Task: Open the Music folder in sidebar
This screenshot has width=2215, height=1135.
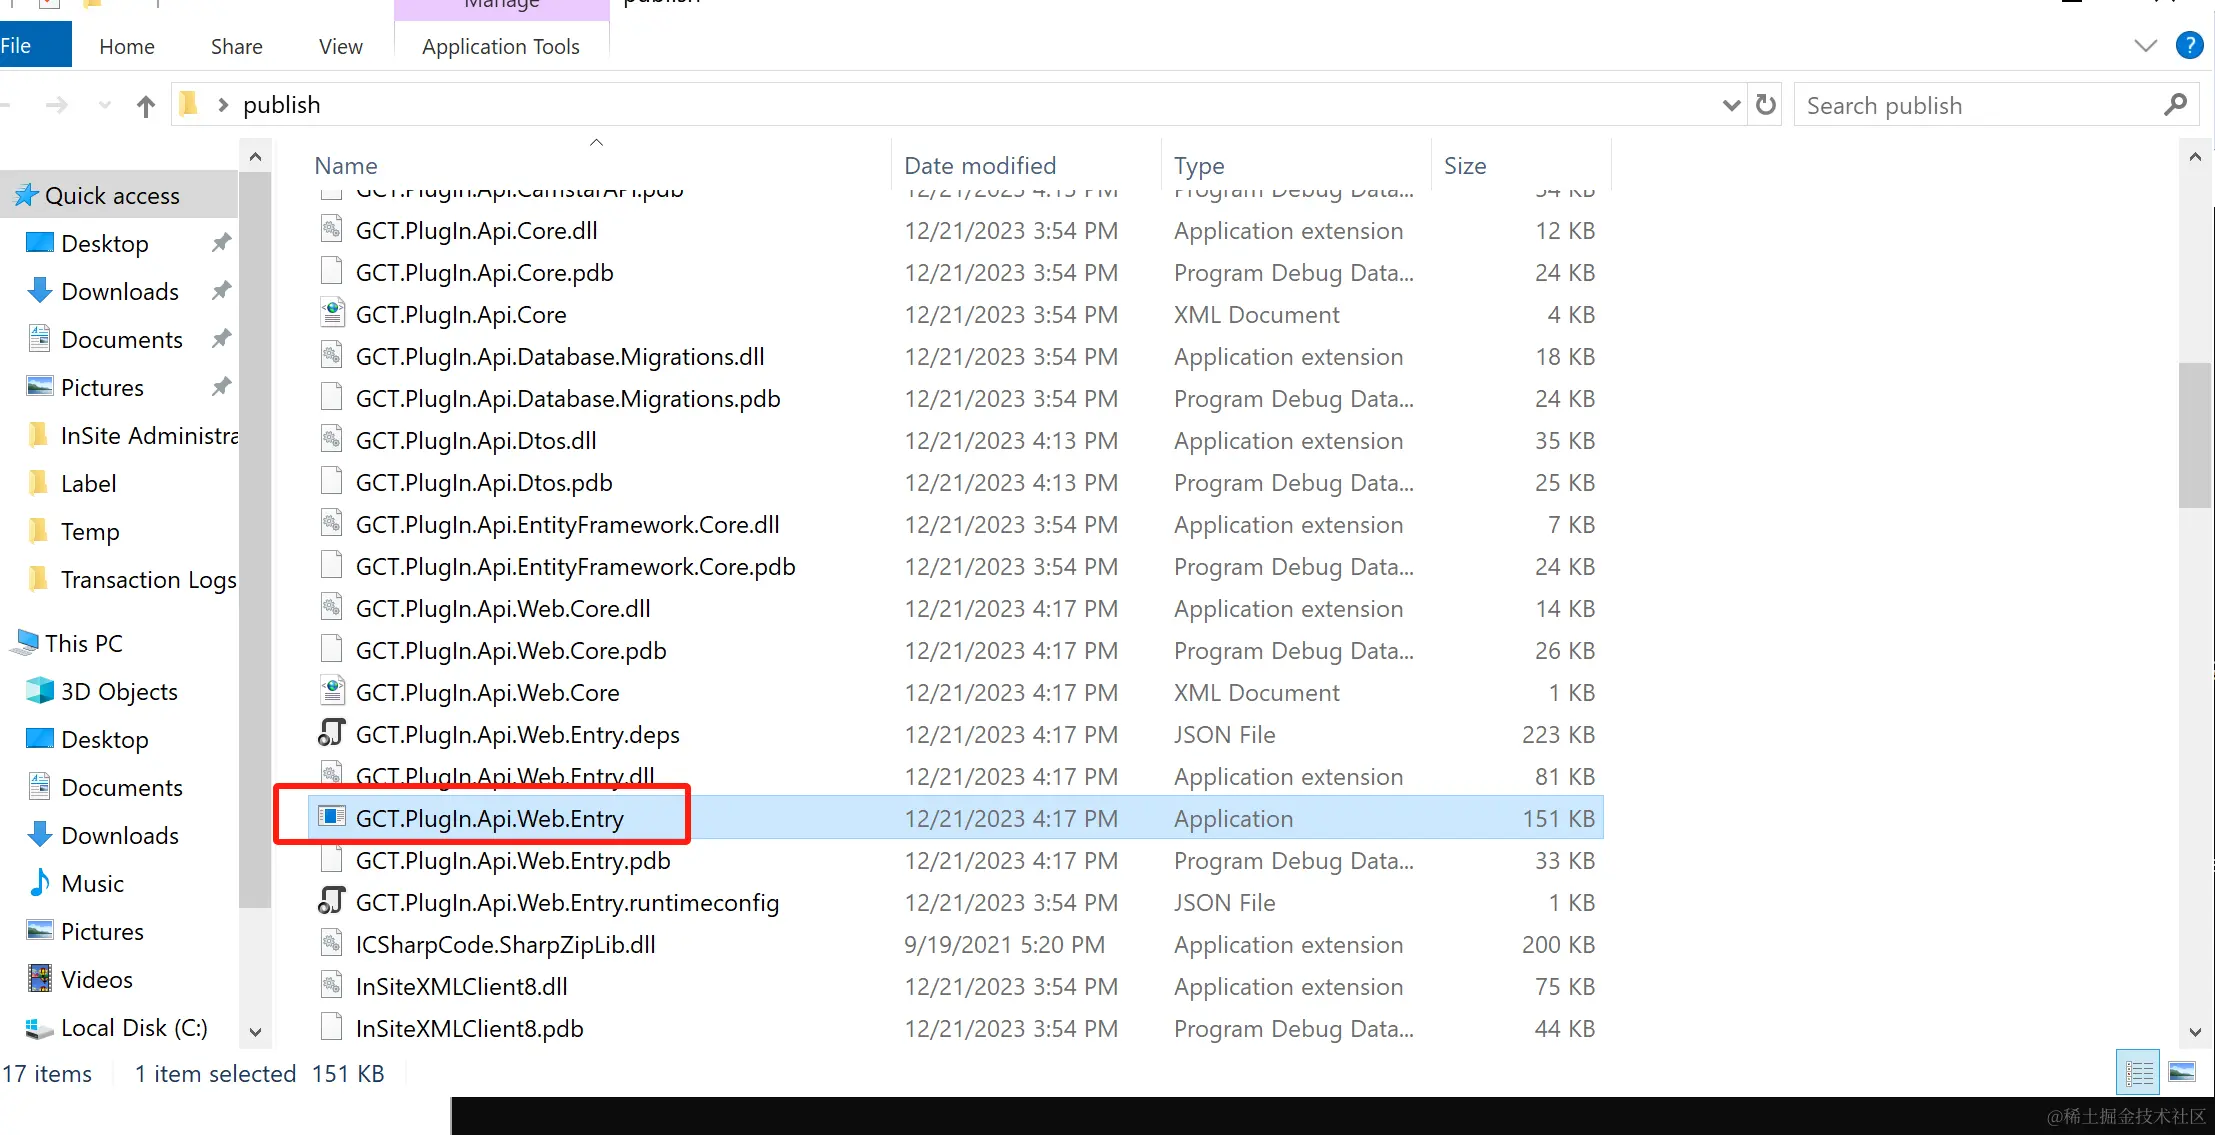Action: 92,884
